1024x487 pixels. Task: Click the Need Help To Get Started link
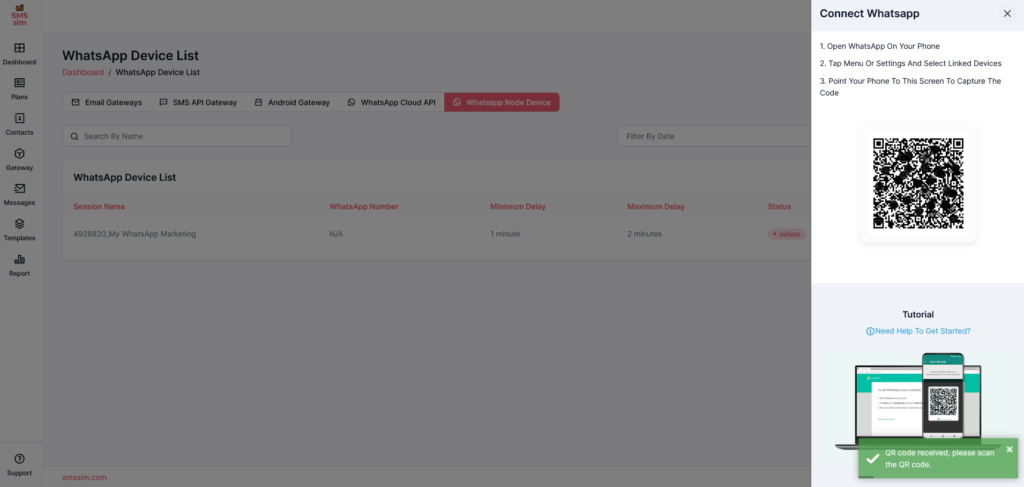pos(918,331)
